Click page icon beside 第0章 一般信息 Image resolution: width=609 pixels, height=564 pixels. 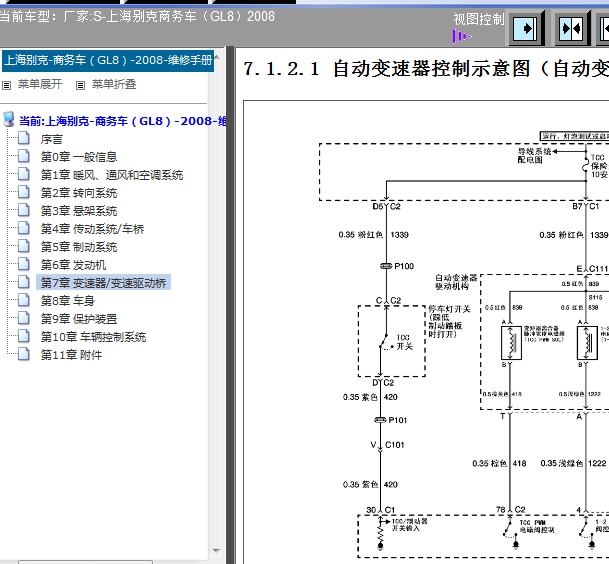pyautogui.click(x=24, y=156)
